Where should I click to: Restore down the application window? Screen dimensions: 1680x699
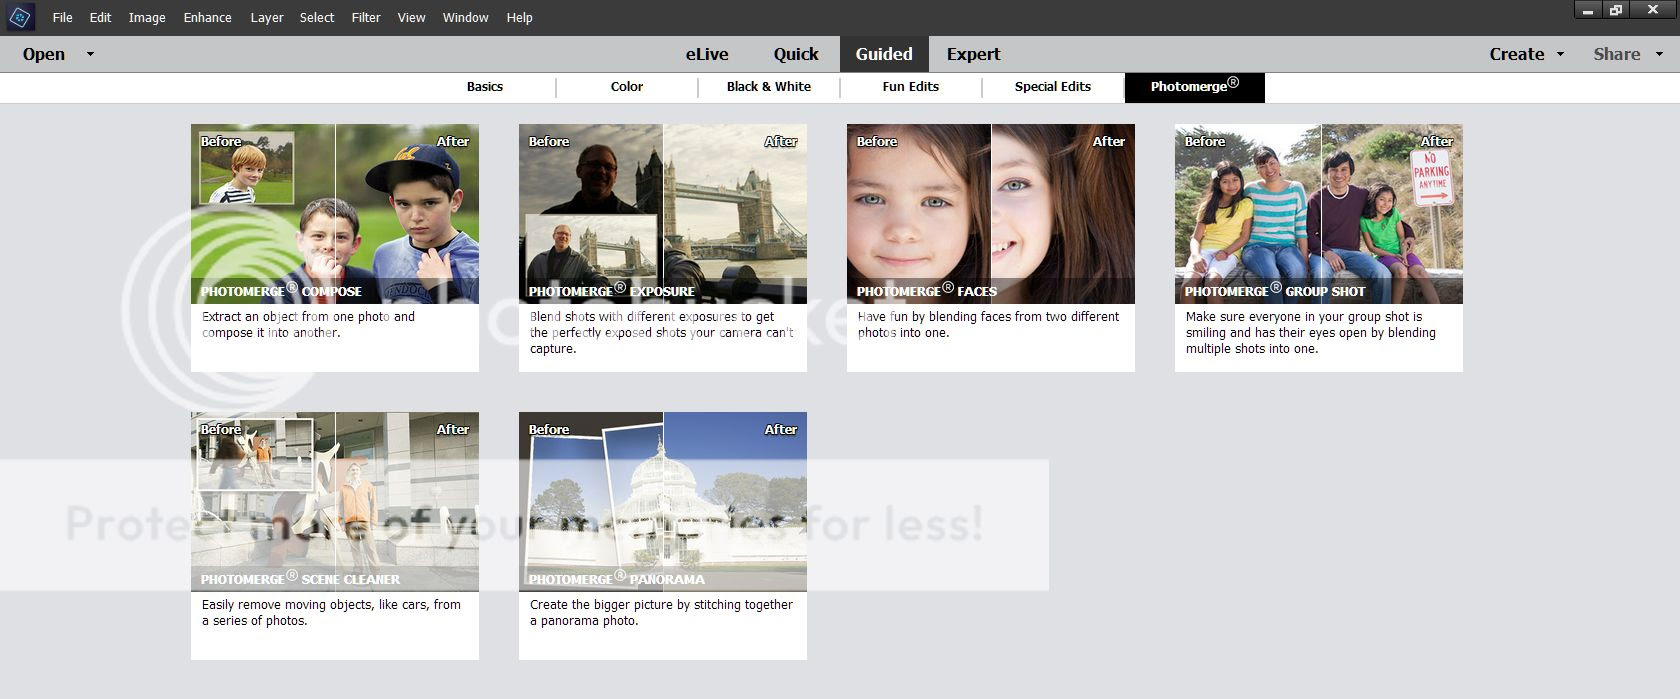pos(1616,10)
